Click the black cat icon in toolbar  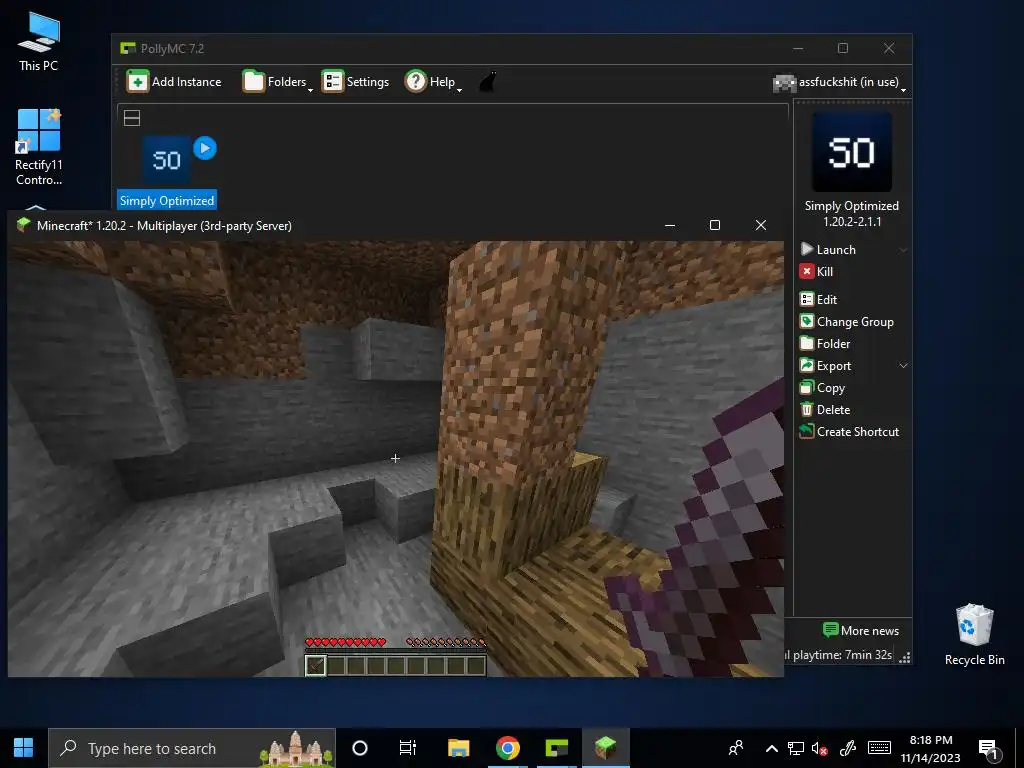[488, 82]
